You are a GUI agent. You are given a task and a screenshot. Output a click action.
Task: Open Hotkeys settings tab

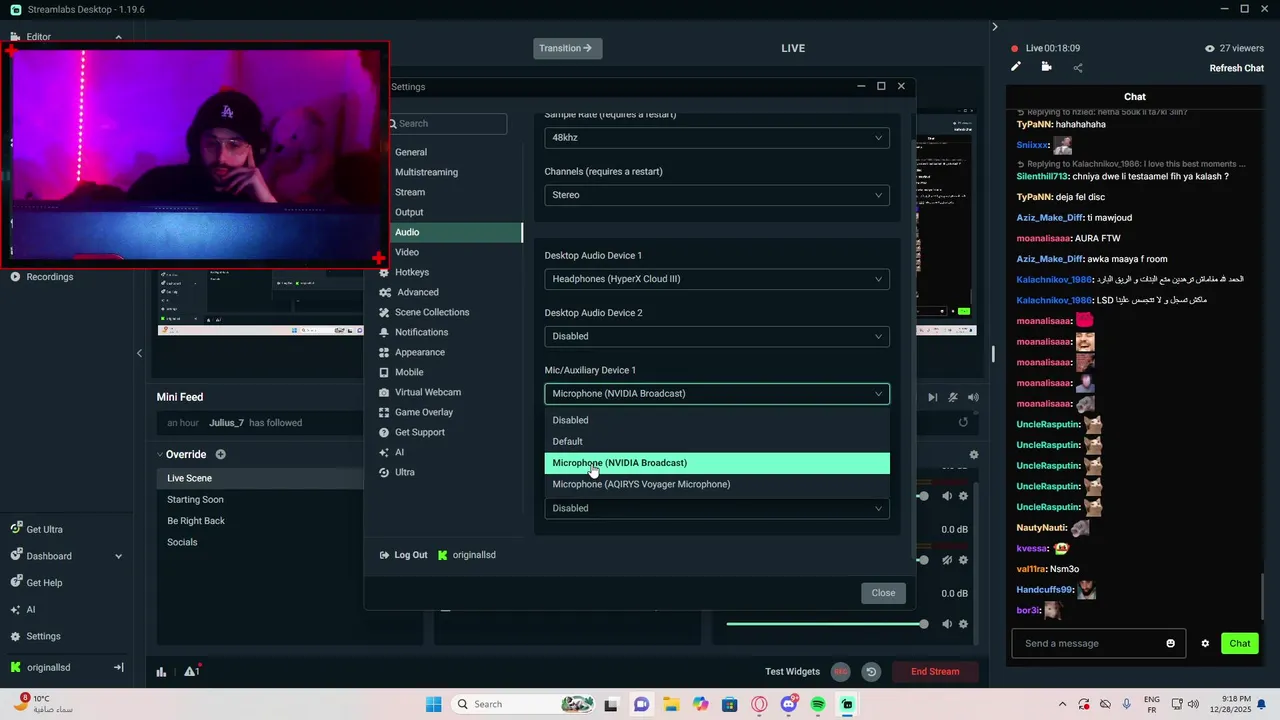[412, 272]
